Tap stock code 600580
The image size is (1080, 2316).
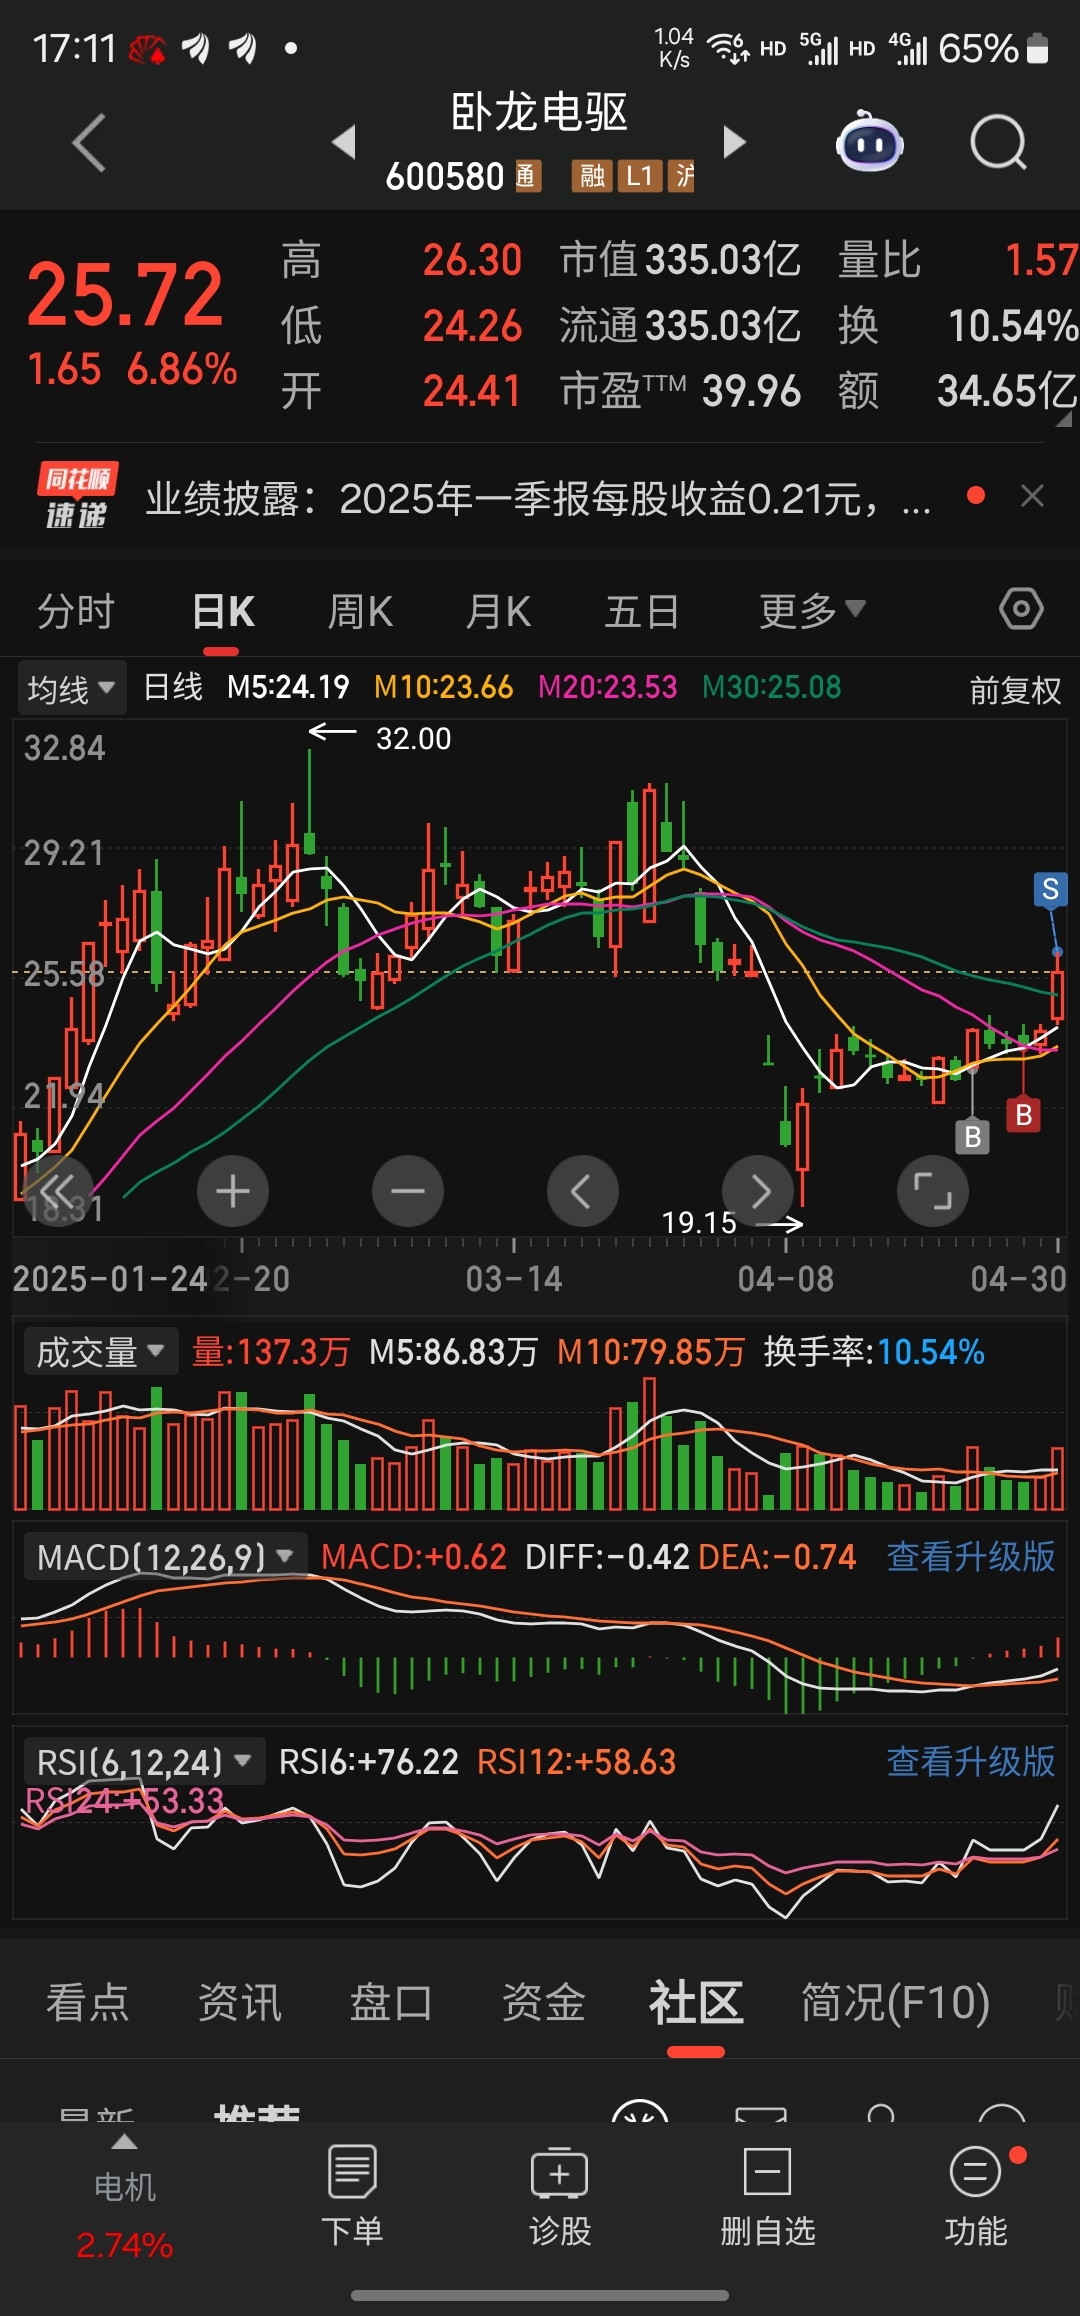[445, 177]
